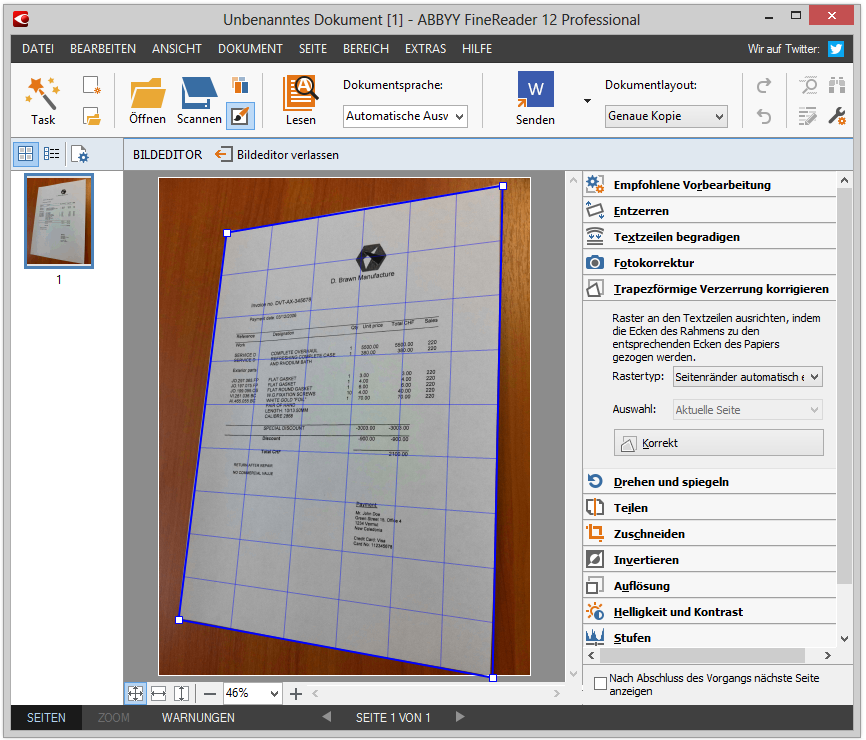Switch to thumbnail view of pages
Image resolution: width=866 pixels, height=740 pixels.
26,154
